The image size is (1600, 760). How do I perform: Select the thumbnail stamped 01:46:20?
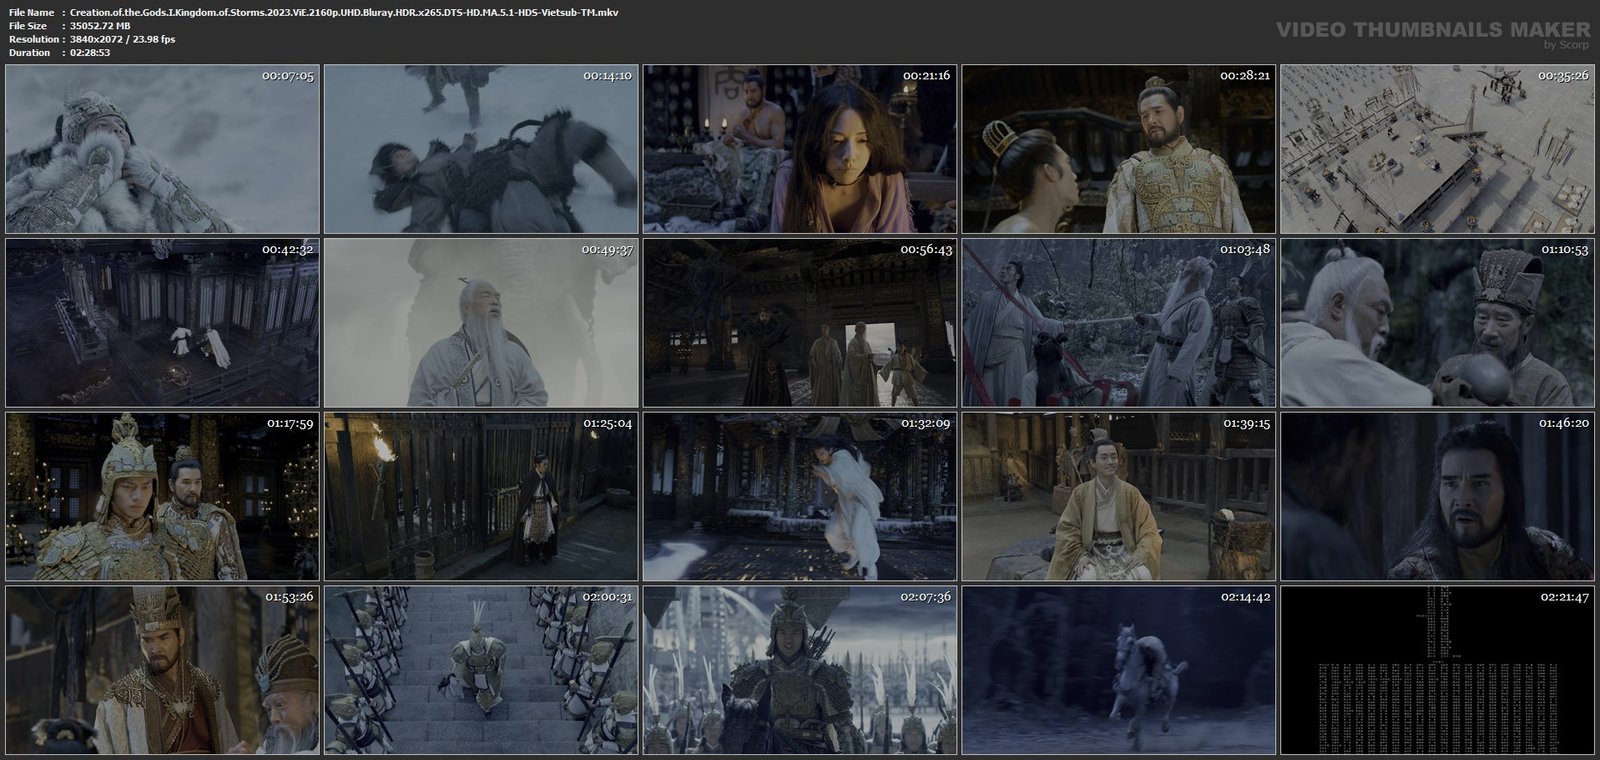tap(1438, 497)
